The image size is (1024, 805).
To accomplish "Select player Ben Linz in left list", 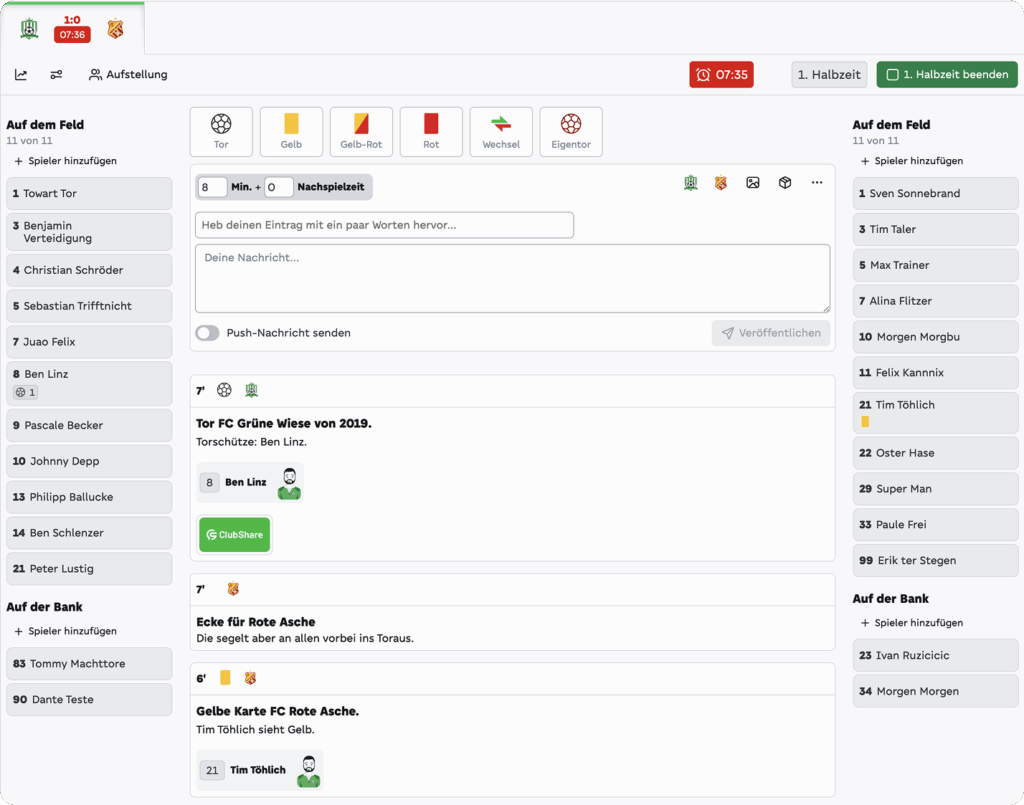I will click(x=89, y=383).
